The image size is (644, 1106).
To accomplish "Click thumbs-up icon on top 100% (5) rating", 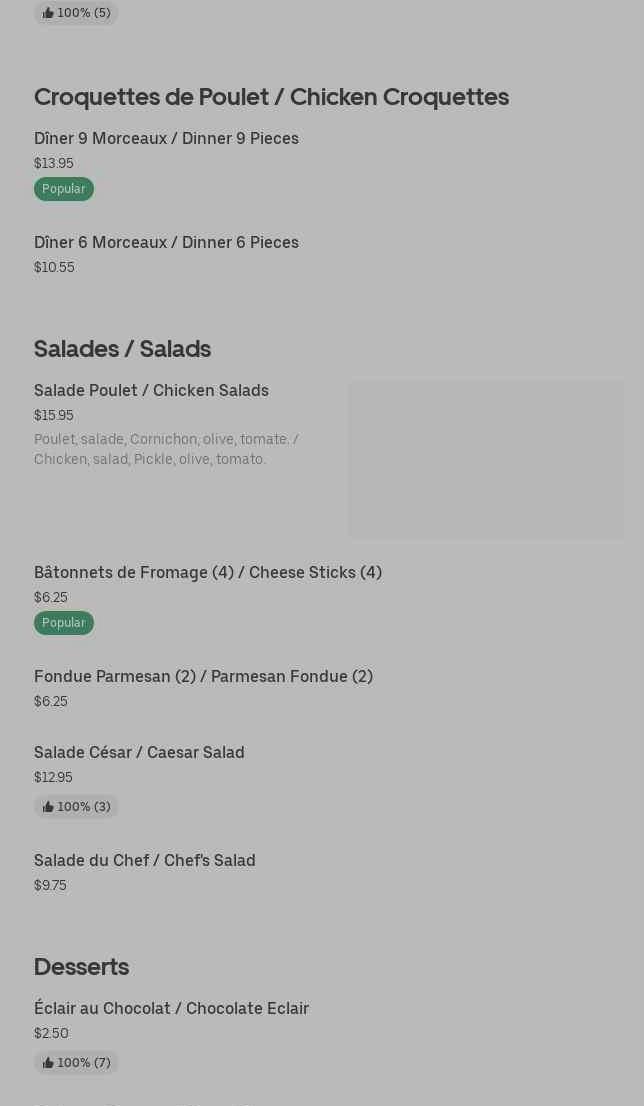I will point(48,13).
